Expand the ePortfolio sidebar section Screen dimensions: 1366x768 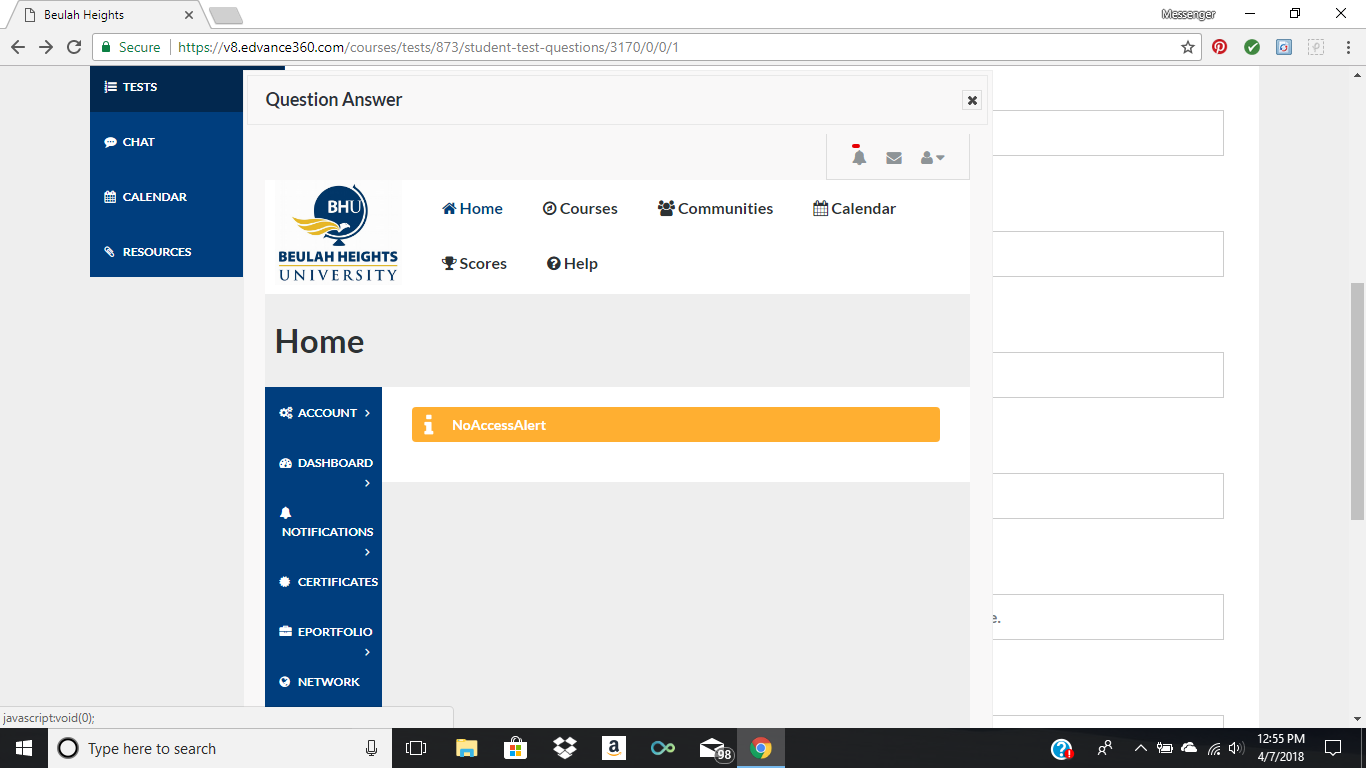click(x=325, y=632)
